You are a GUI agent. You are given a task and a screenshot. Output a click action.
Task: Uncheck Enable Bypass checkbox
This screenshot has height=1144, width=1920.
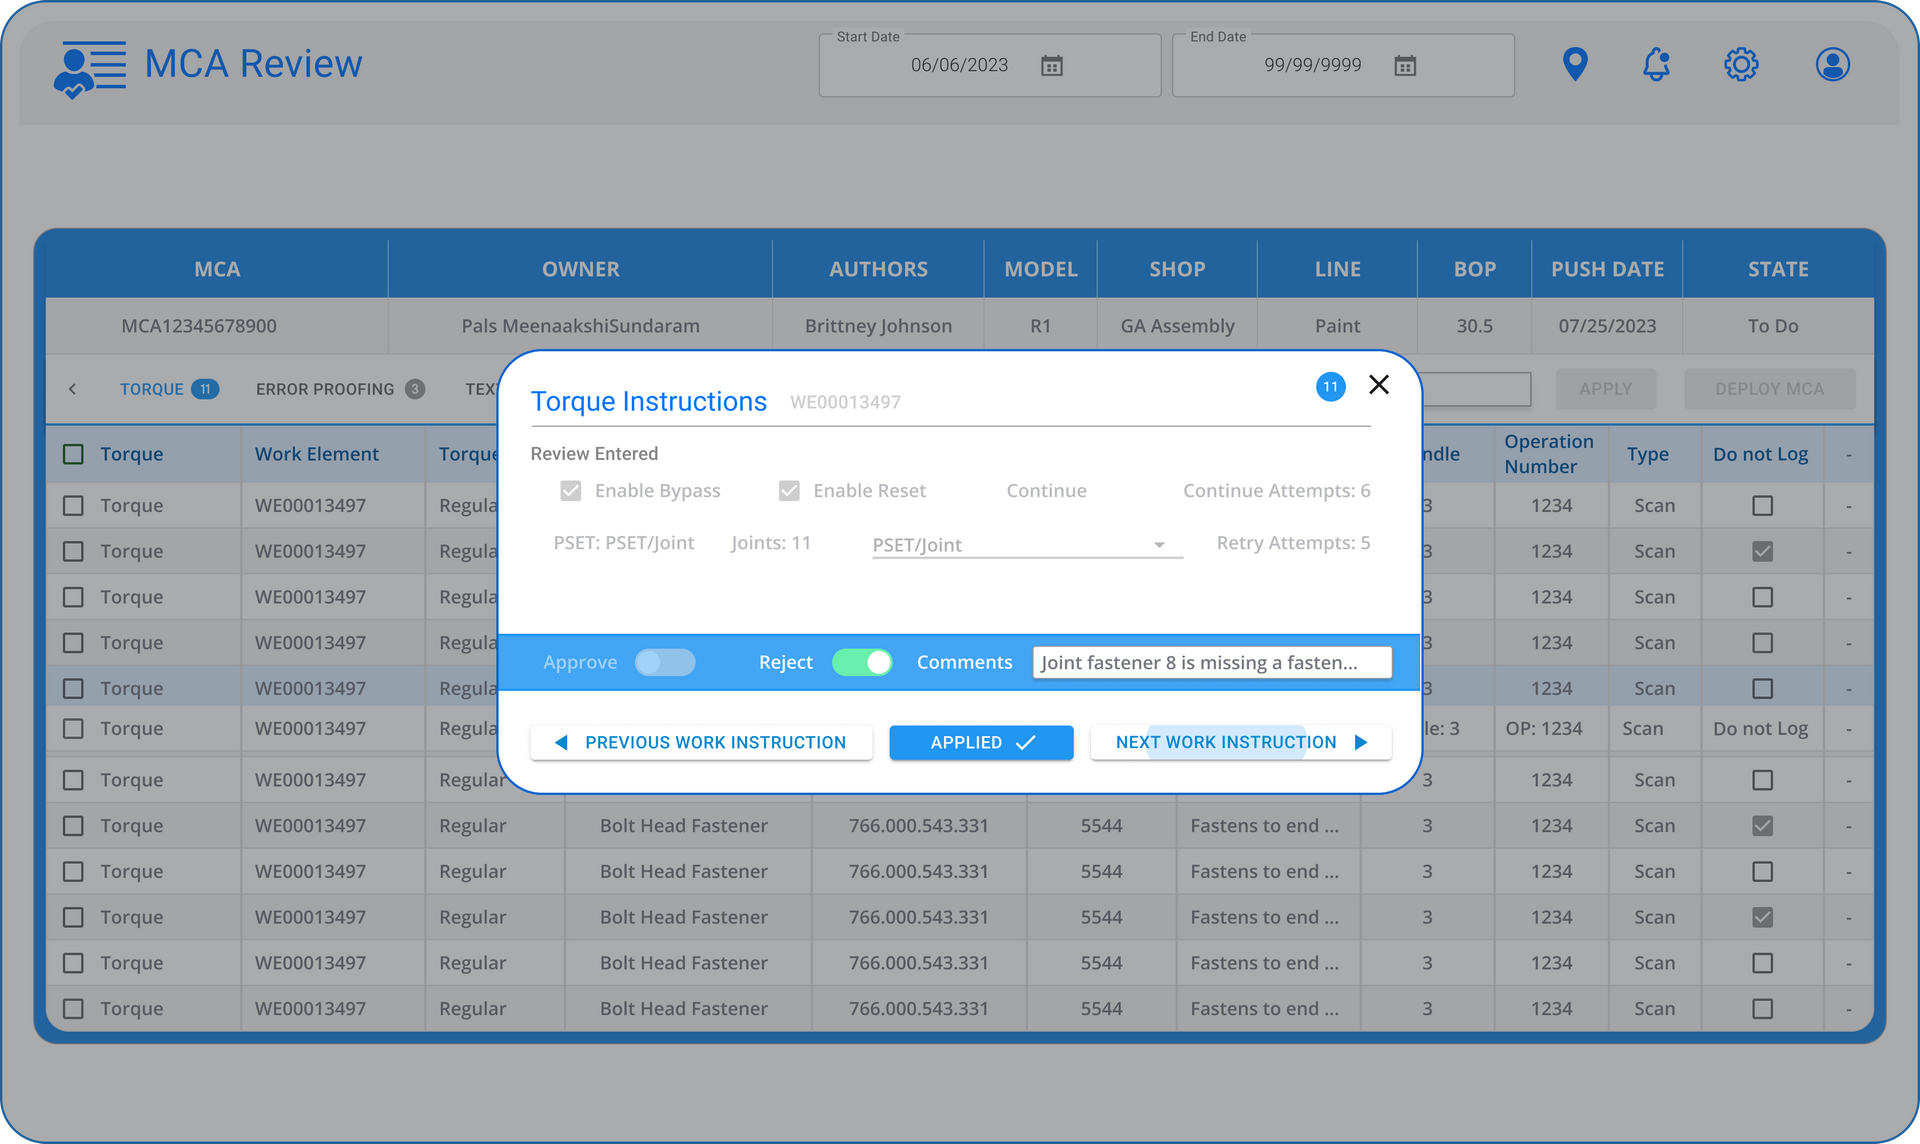tap(571, 491)
